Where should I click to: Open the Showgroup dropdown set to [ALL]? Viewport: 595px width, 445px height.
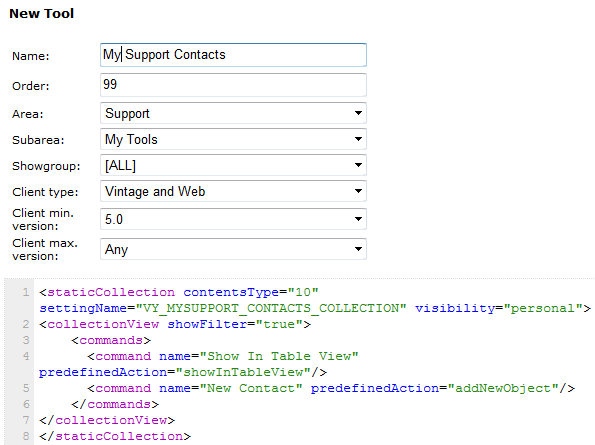tap(233, 165)
